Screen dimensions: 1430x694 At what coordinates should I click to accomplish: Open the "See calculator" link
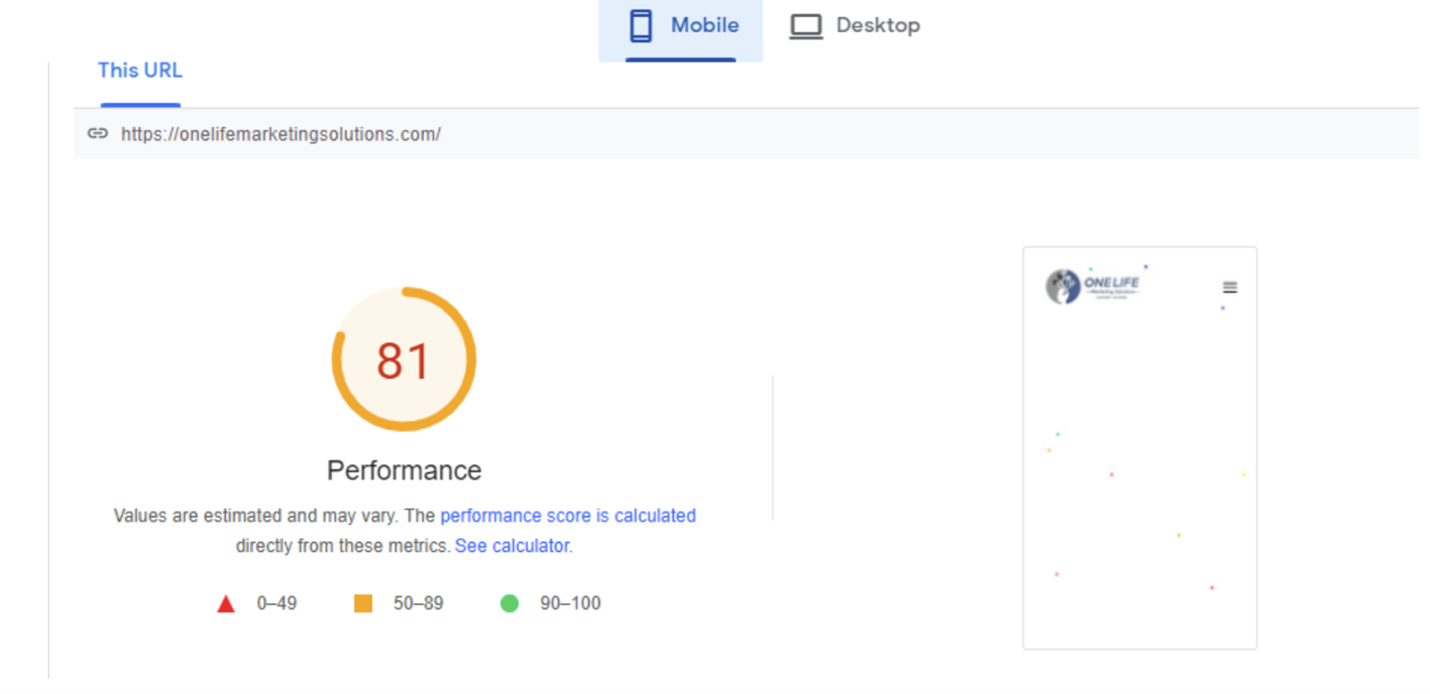tap(511, 546)
